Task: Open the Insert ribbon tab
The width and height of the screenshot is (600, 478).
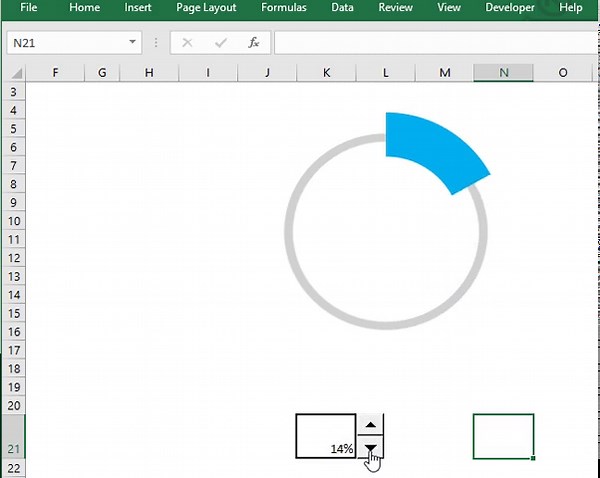Action: tap(138, 8)
